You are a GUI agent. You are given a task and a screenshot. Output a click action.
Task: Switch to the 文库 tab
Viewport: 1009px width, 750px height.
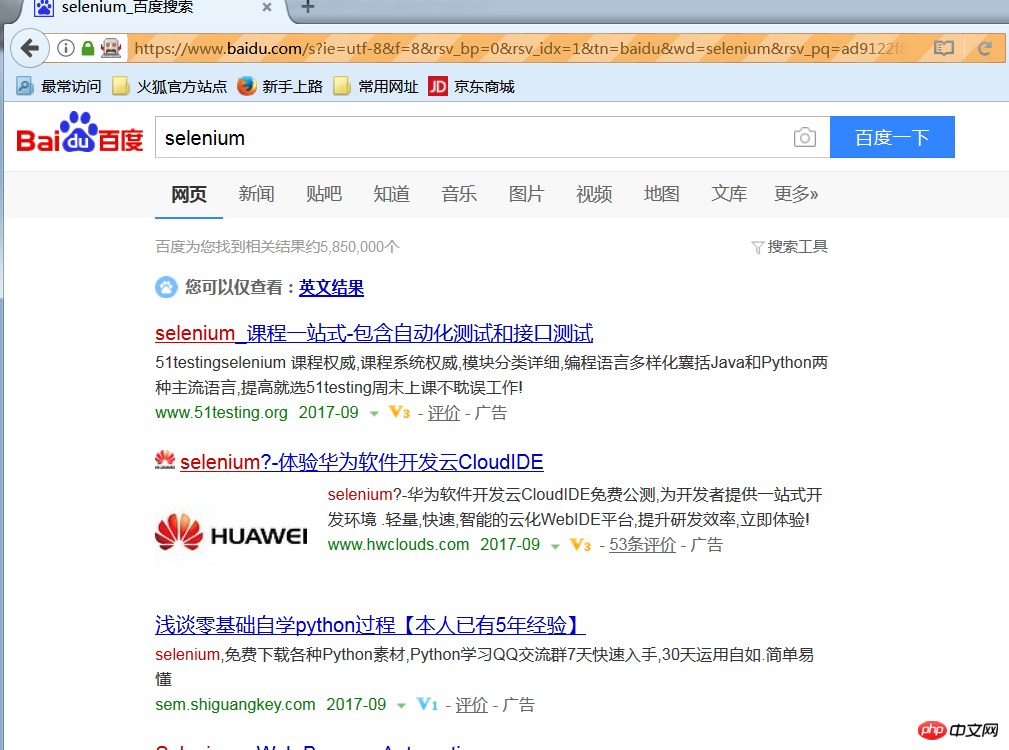tap(729, 194)
